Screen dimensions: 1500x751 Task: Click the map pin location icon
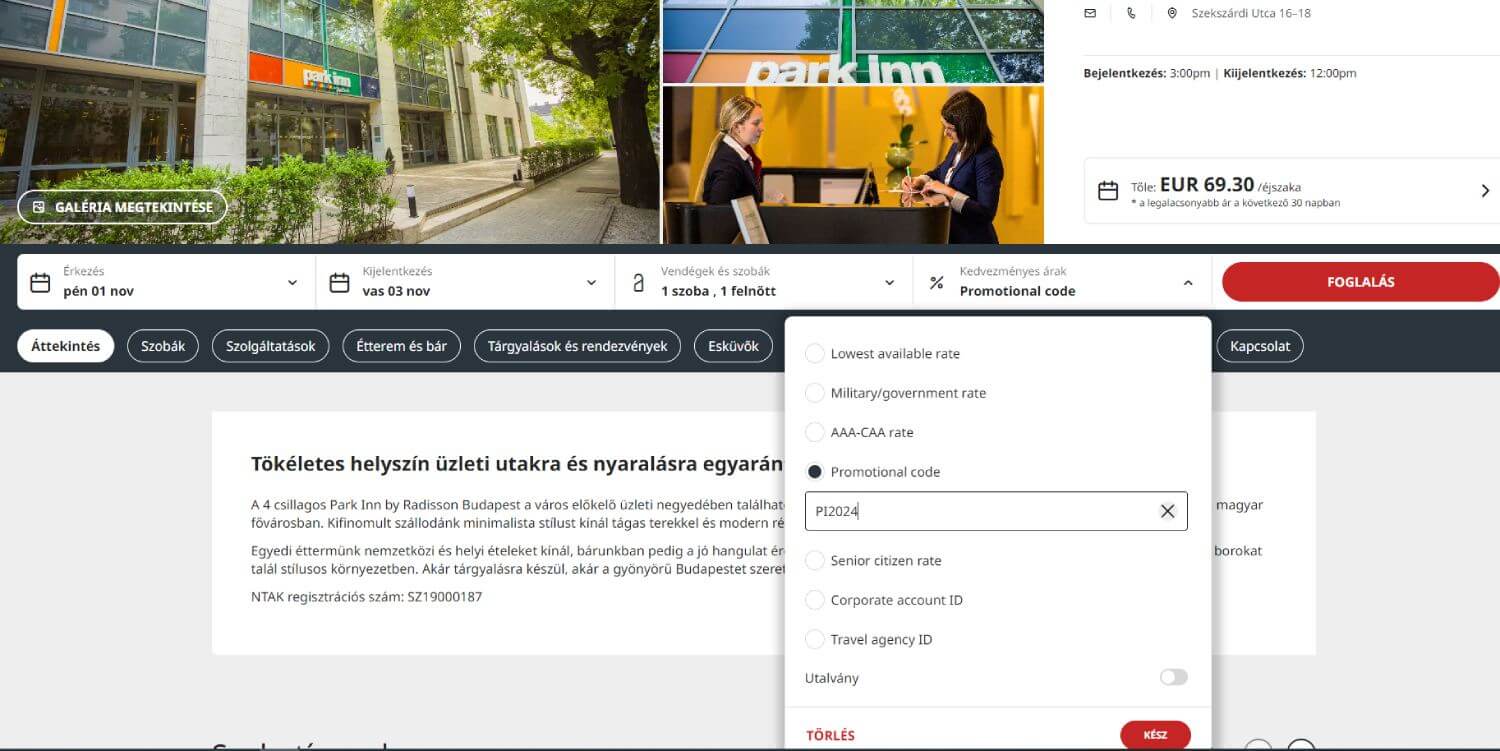point(1172,13)
